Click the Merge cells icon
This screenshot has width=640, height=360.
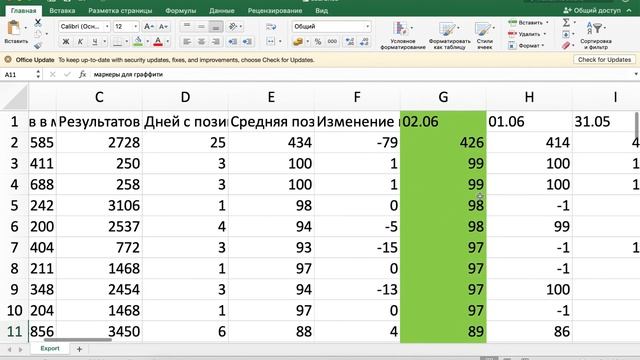[271, 41]
